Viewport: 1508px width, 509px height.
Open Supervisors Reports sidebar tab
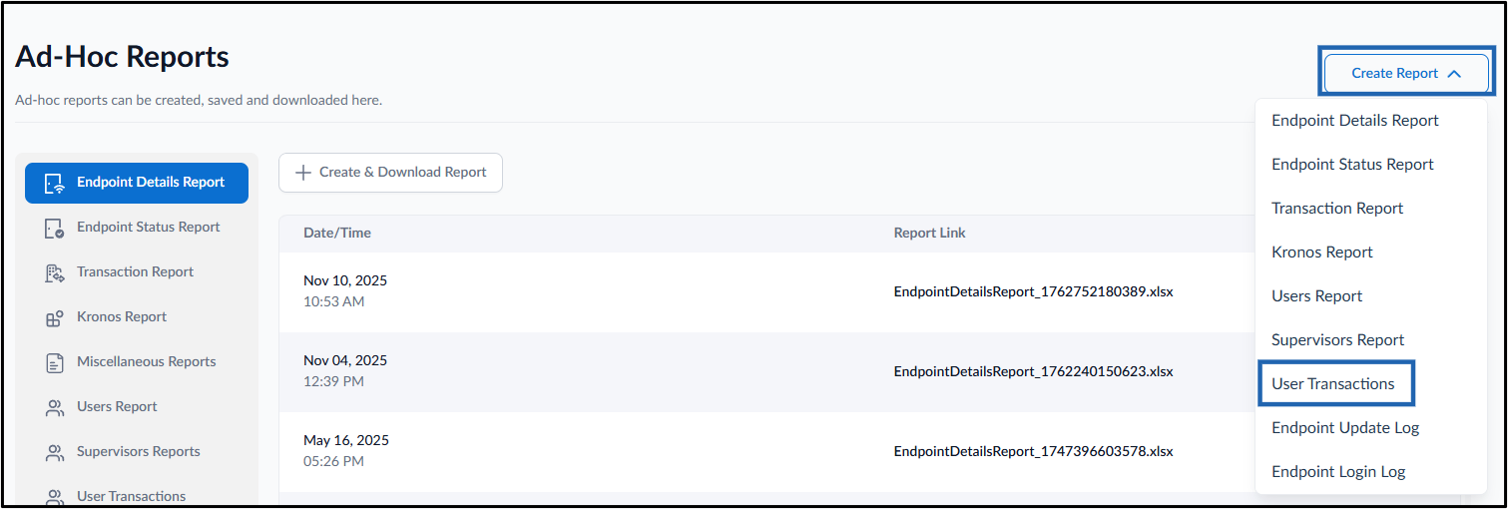pyautogui.click(x=137, y=452)
